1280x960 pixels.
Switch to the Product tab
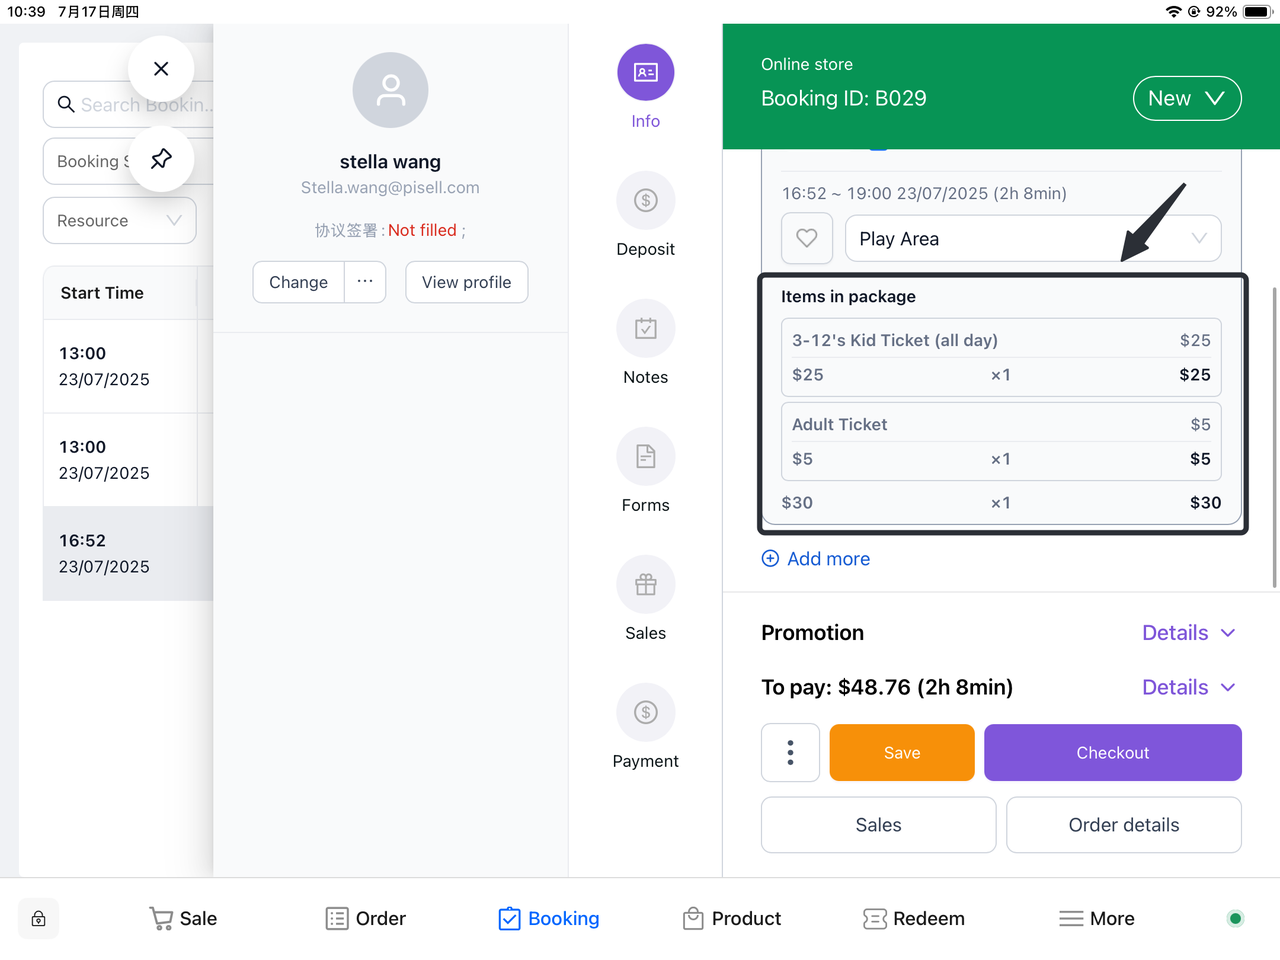732,919
